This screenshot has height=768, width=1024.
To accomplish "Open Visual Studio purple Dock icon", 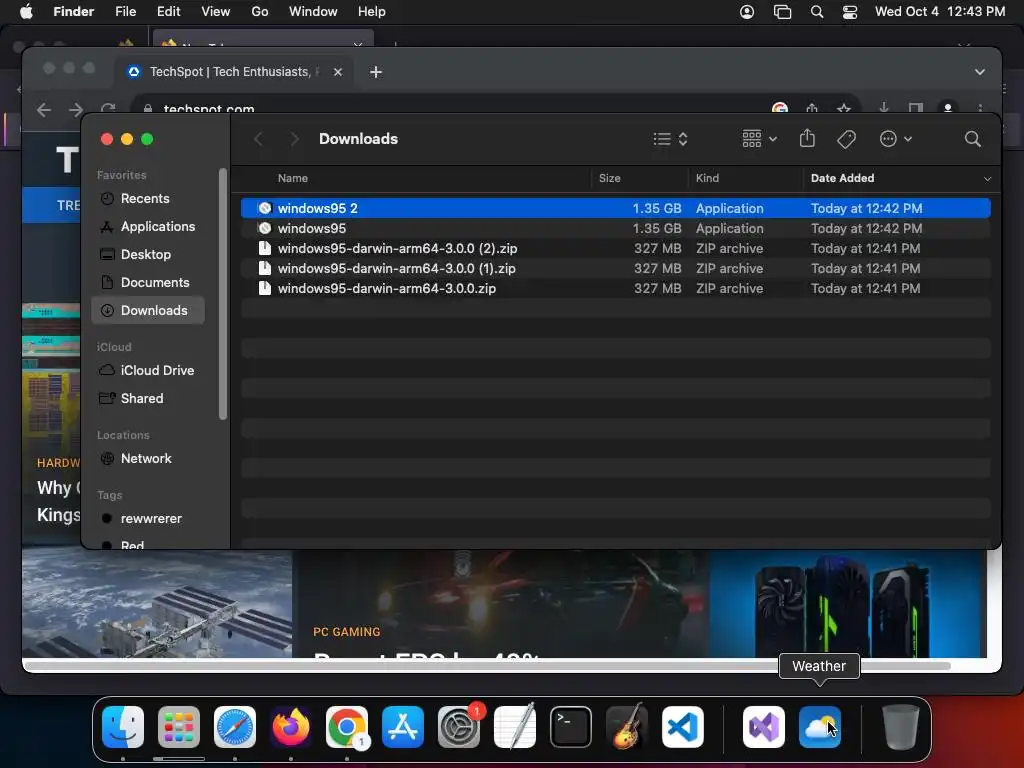I will coord(764,727).
